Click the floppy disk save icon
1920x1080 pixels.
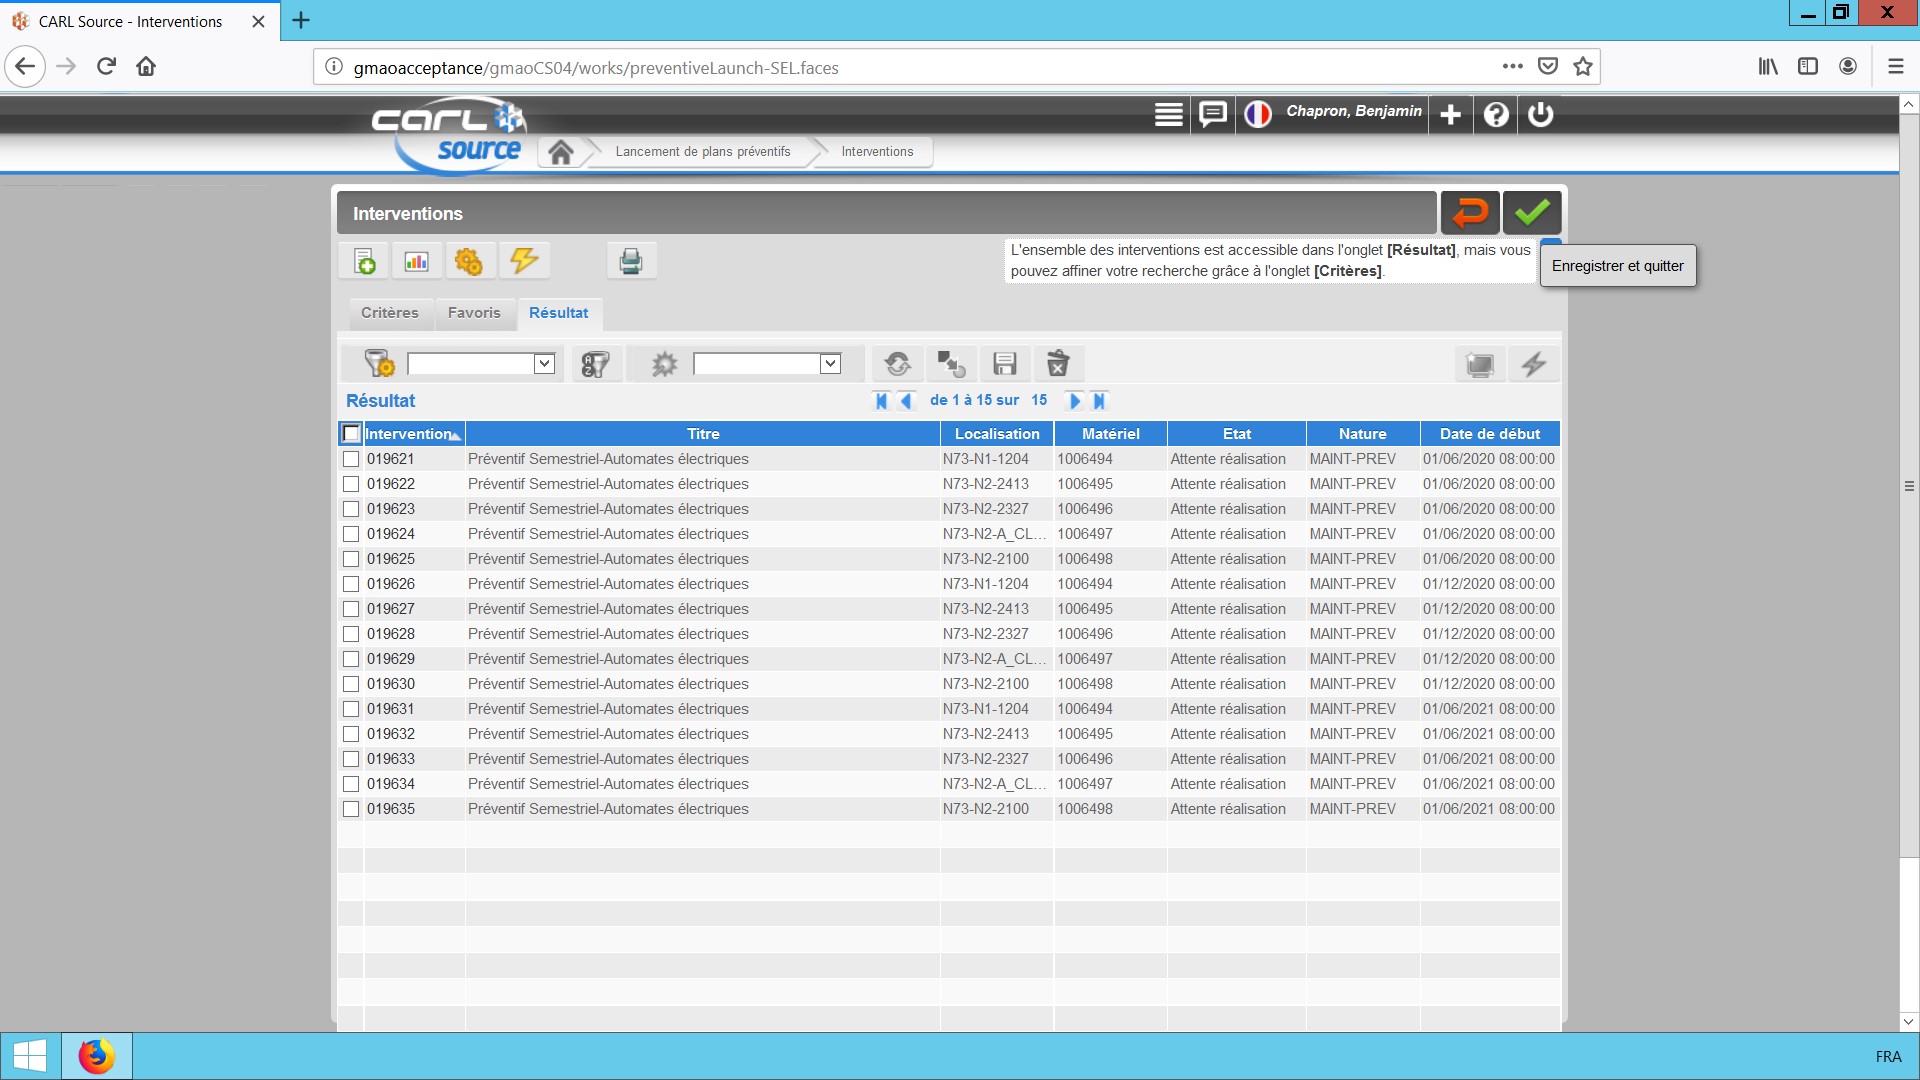click(1004, 364)
